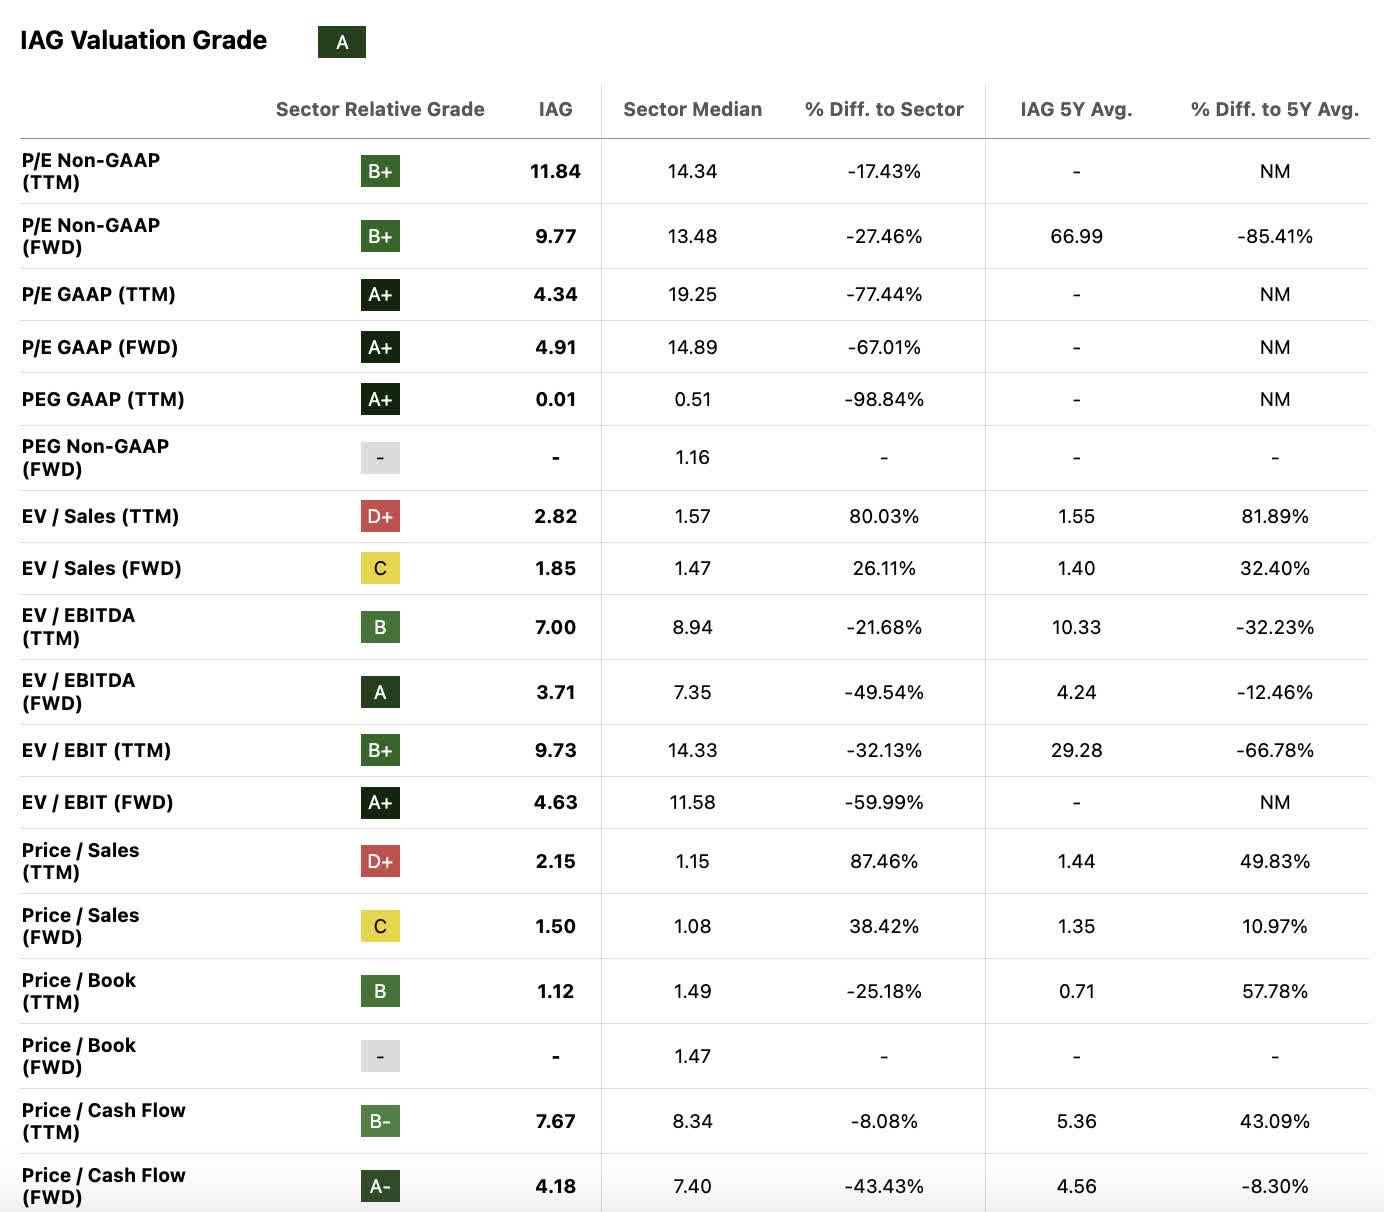This screenshot has width=1384, height=1212.
Task: Click the 5Y average value 66.99
Action: tap(1076, 236)
